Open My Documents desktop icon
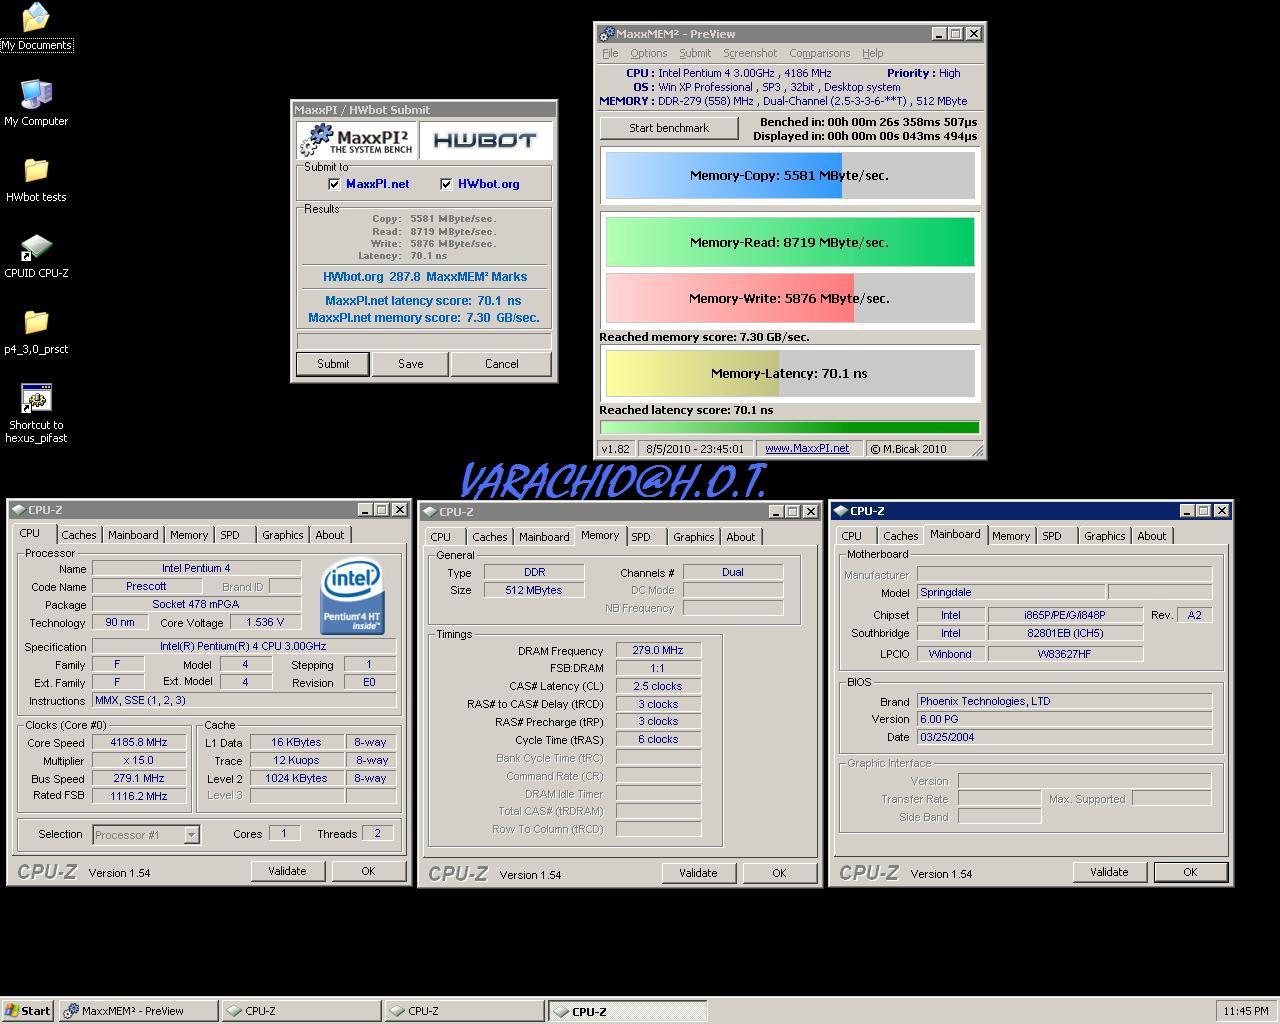 (x=36, y=26)
